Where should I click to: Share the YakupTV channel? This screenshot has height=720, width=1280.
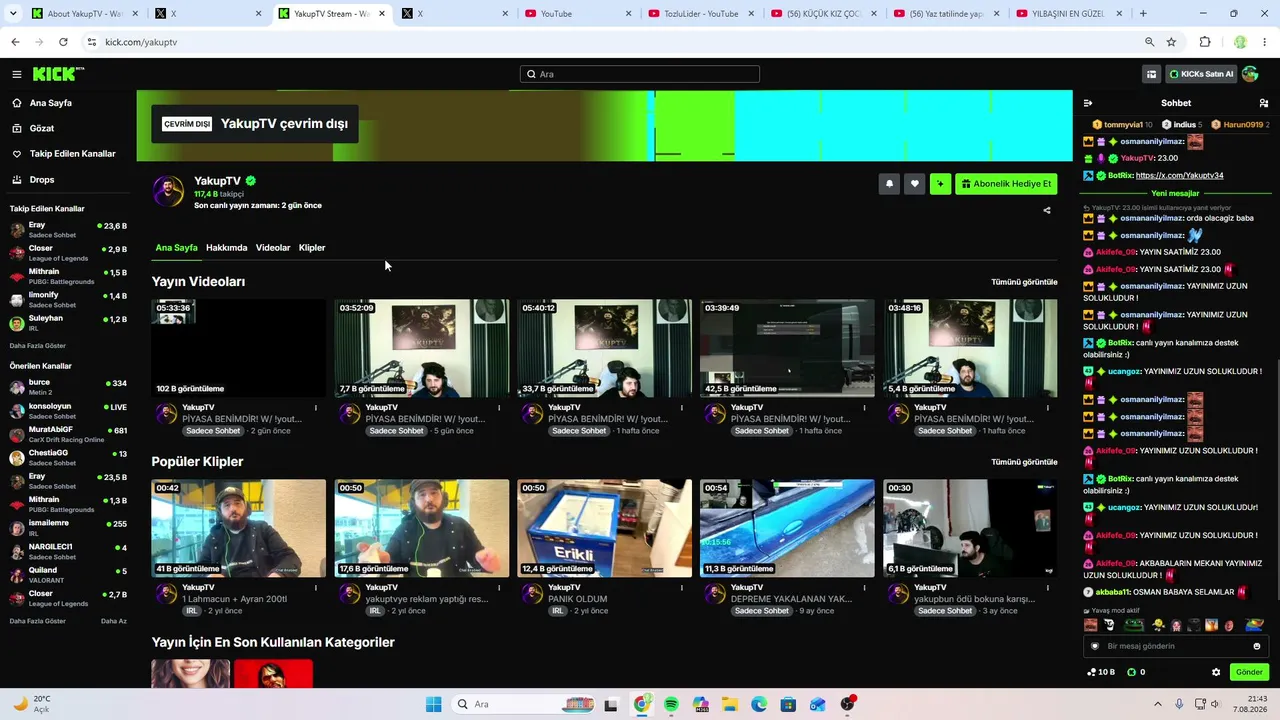pos(1047,211)
